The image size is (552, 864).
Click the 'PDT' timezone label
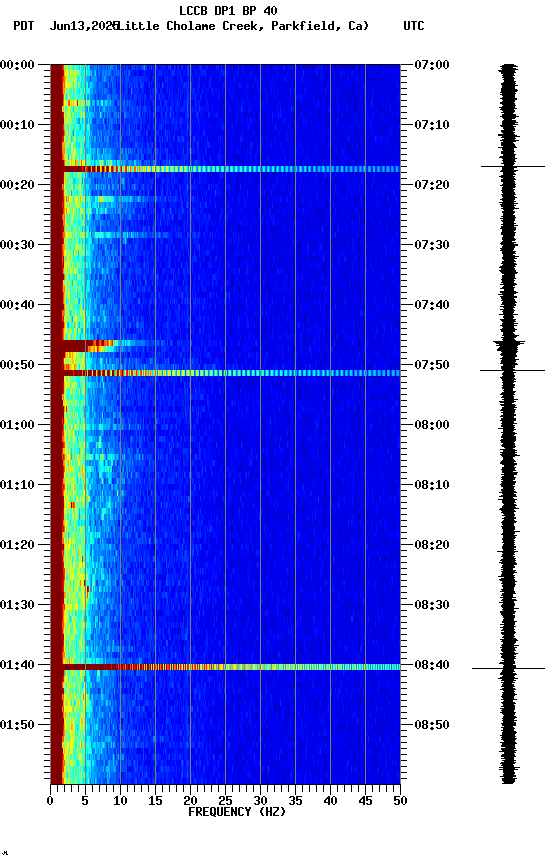24,26
